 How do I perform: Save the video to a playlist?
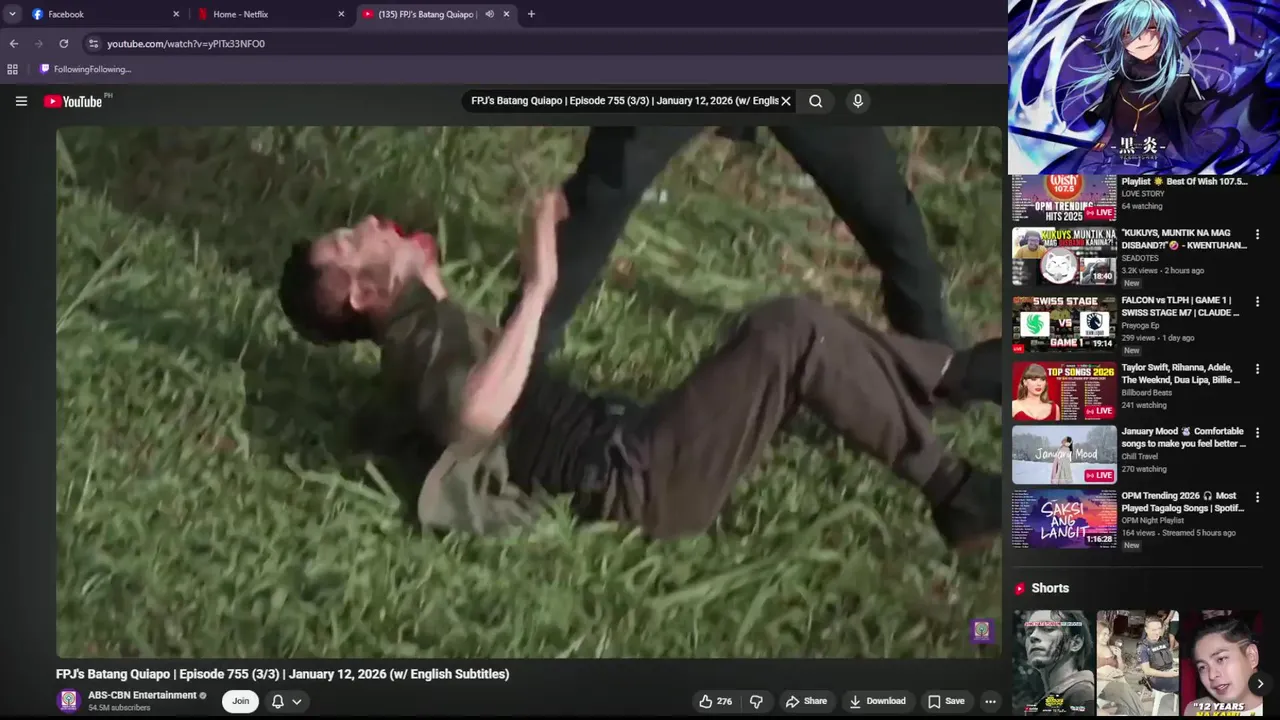[946, 701]
